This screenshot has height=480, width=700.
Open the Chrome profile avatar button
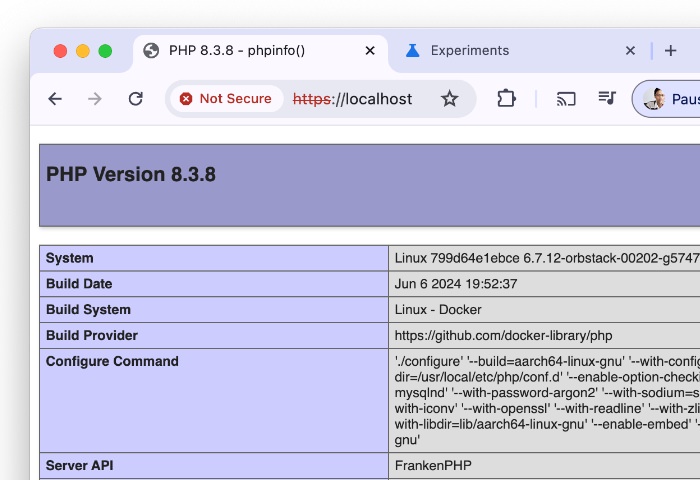click(x=667, y=99)
